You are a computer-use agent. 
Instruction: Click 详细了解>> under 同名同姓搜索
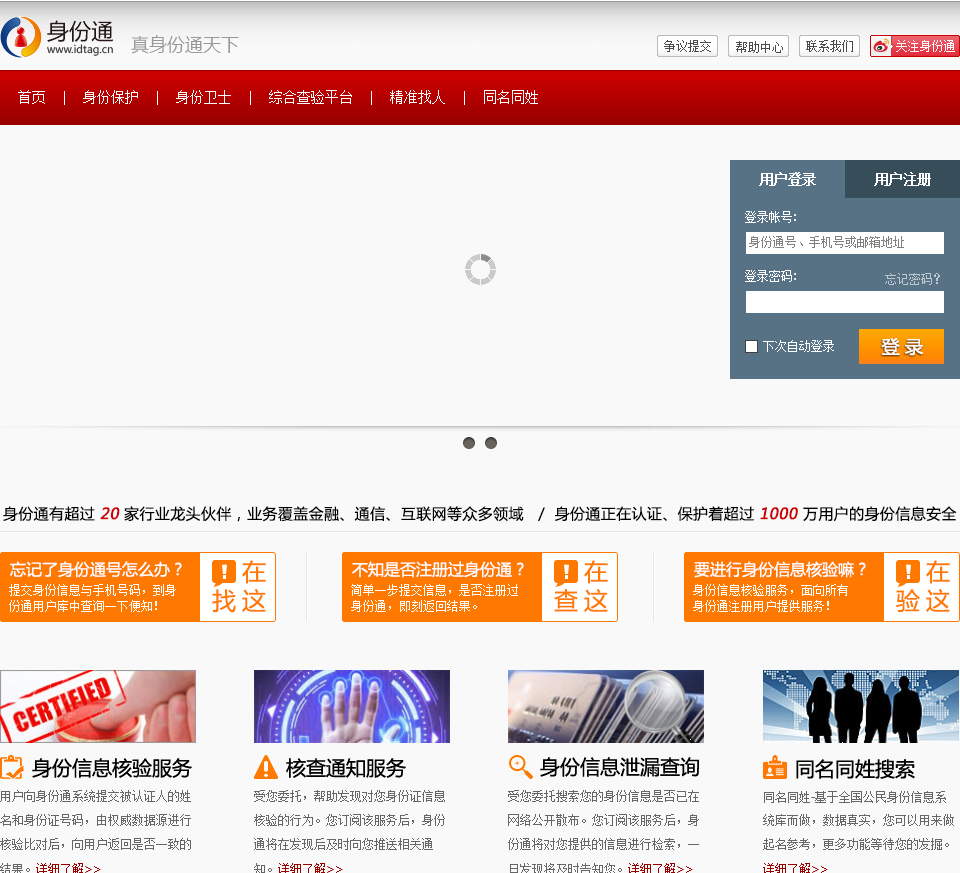(795, 867)
